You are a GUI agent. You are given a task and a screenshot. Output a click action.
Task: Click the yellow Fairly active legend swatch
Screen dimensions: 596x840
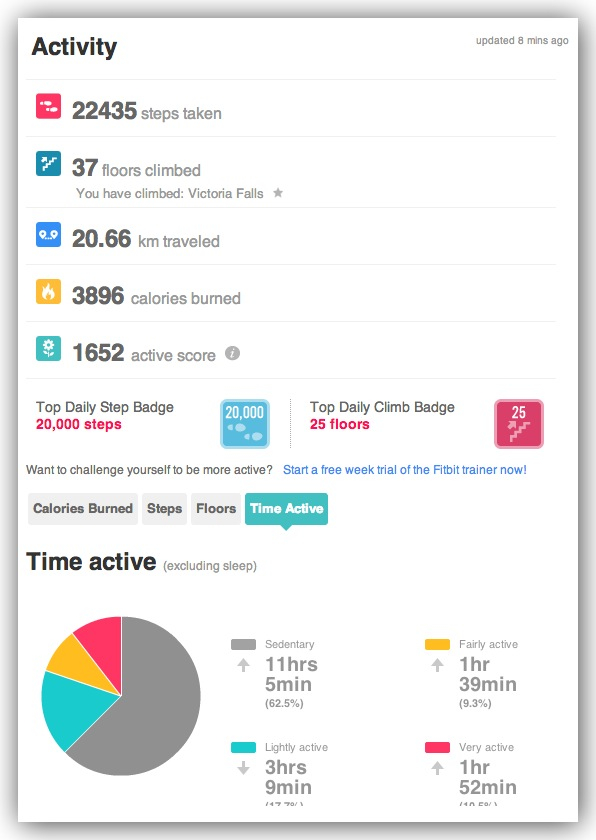(x=437, y=644)
